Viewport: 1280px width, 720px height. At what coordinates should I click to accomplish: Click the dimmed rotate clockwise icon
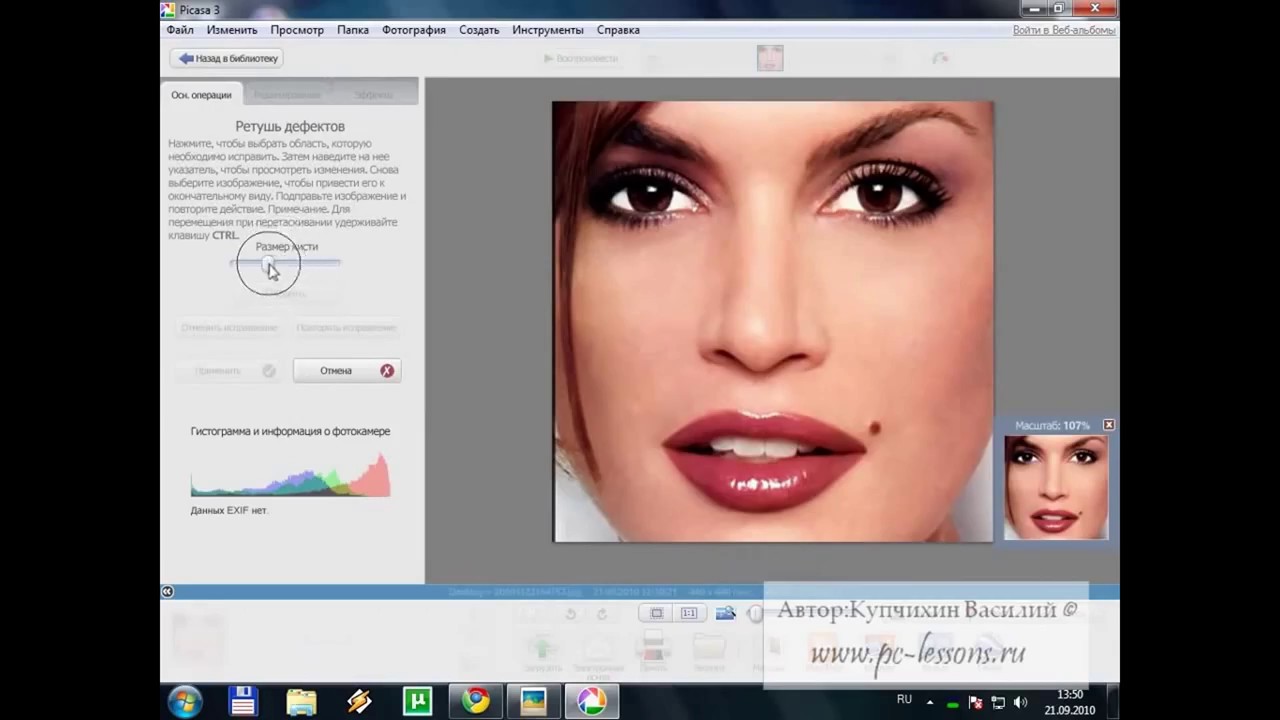click(602, 614)
